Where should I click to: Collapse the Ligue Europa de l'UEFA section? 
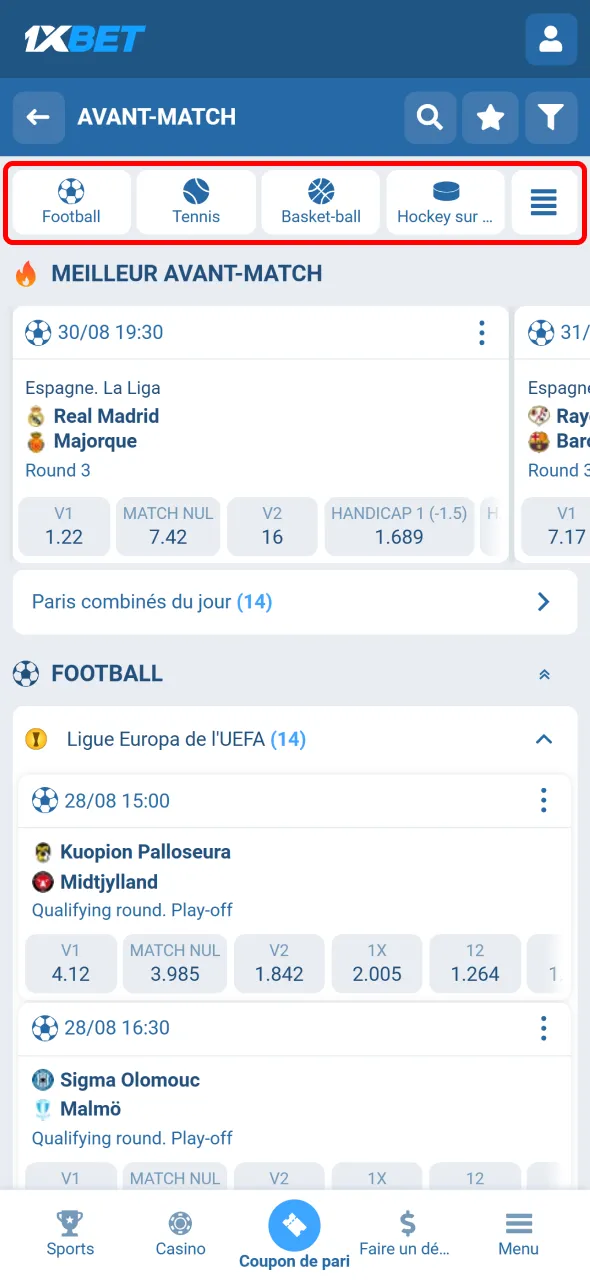(543, 739)
